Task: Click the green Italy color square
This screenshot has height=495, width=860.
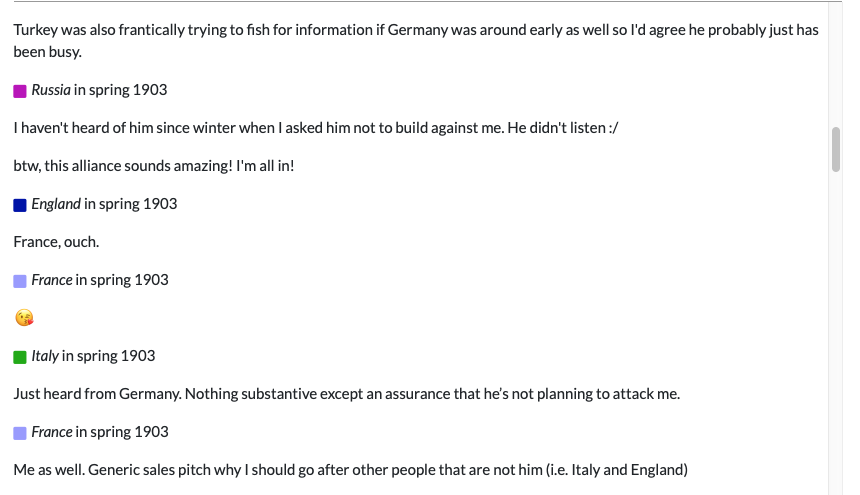Action: tap(20, 357)
